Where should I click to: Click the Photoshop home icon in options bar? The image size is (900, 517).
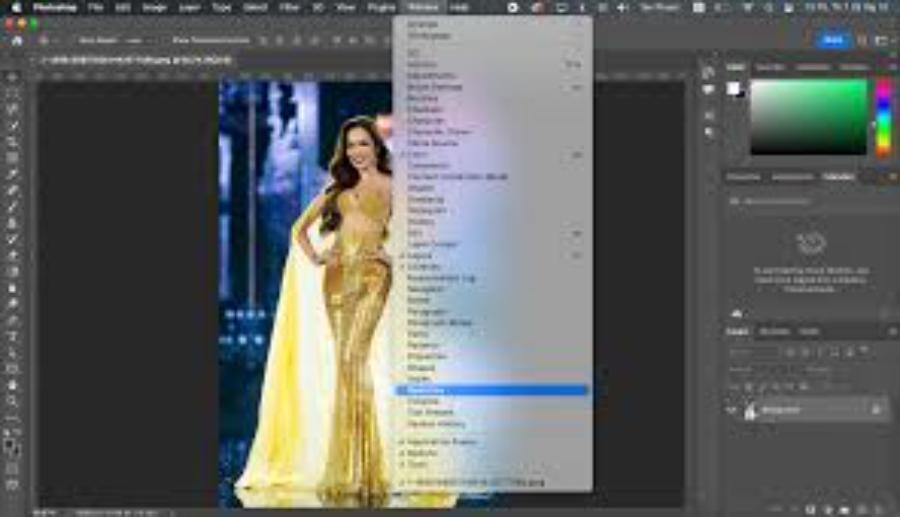click(x=16, y=41)
